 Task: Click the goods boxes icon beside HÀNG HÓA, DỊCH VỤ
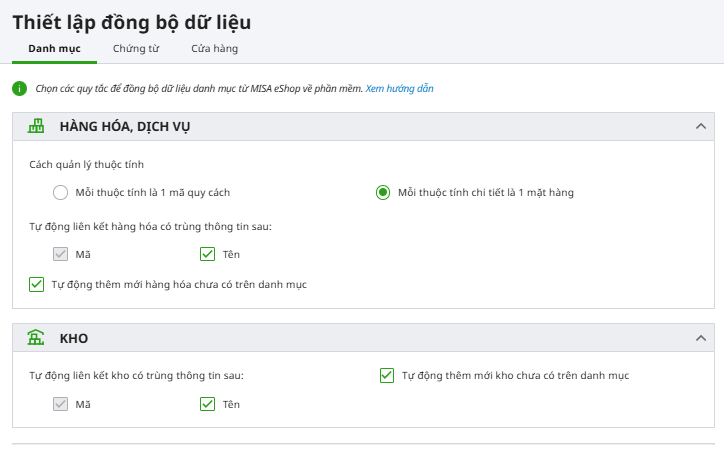(36, 126)
